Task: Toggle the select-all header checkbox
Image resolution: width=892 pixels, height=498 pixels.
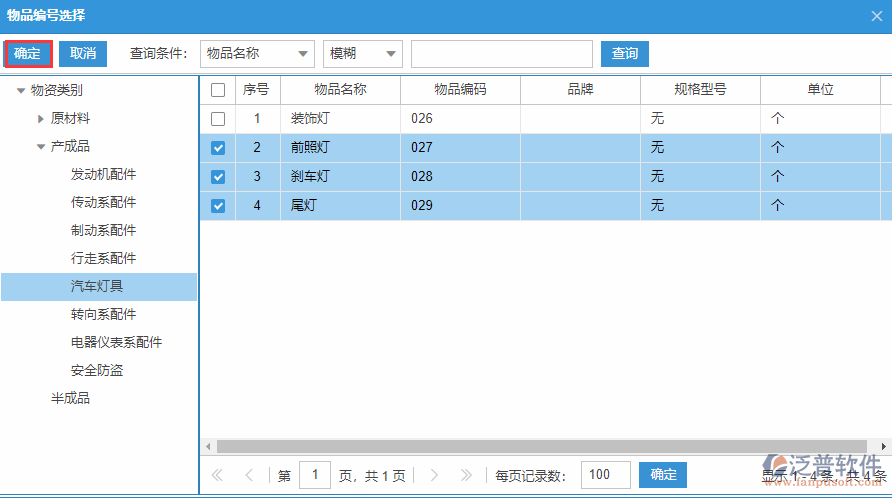Action: 218,90
